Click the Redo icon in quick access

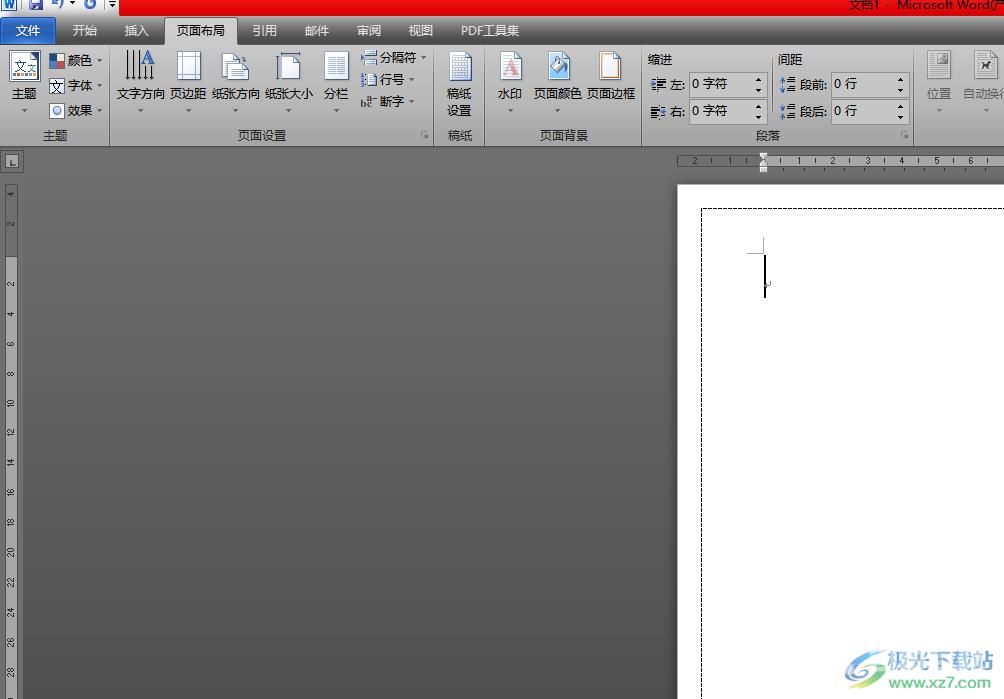90,4
